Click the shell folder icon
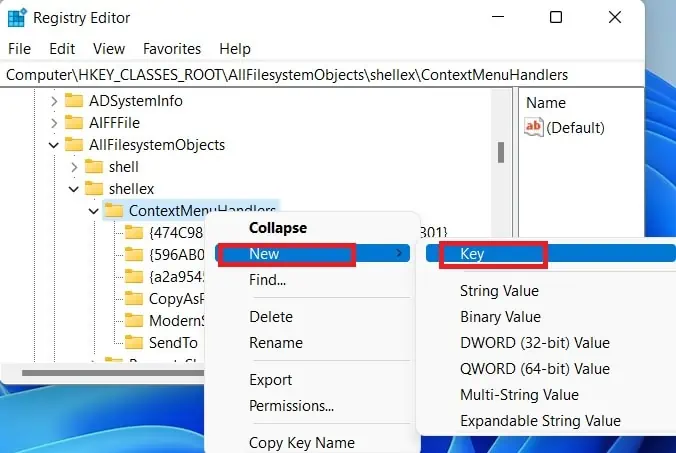This screenshot has height=453, width=676. click(94, 166)
